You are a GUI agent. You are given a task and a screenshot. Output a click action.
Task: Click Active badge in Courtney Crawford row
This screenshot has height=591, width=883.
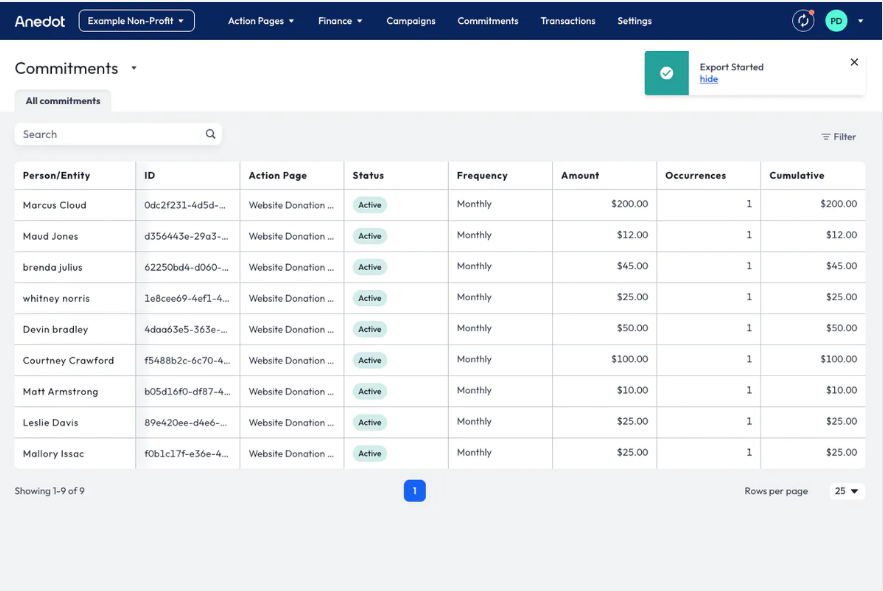click(369, 360)
